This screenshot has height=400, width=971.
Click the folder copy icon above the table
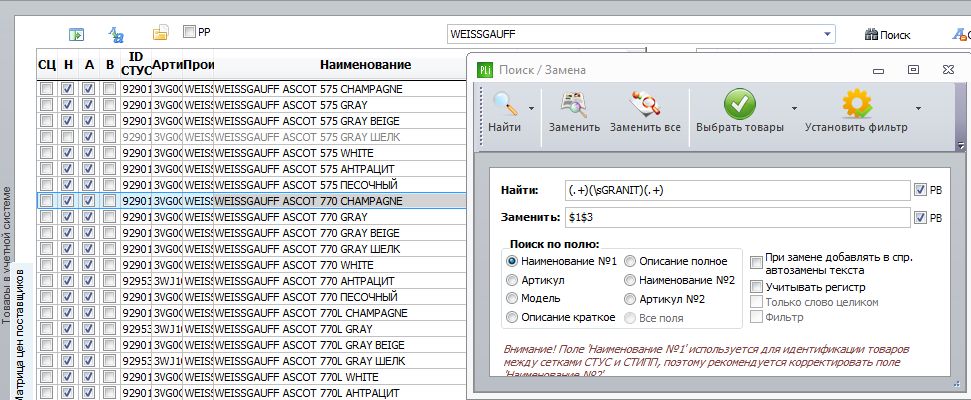161,33
